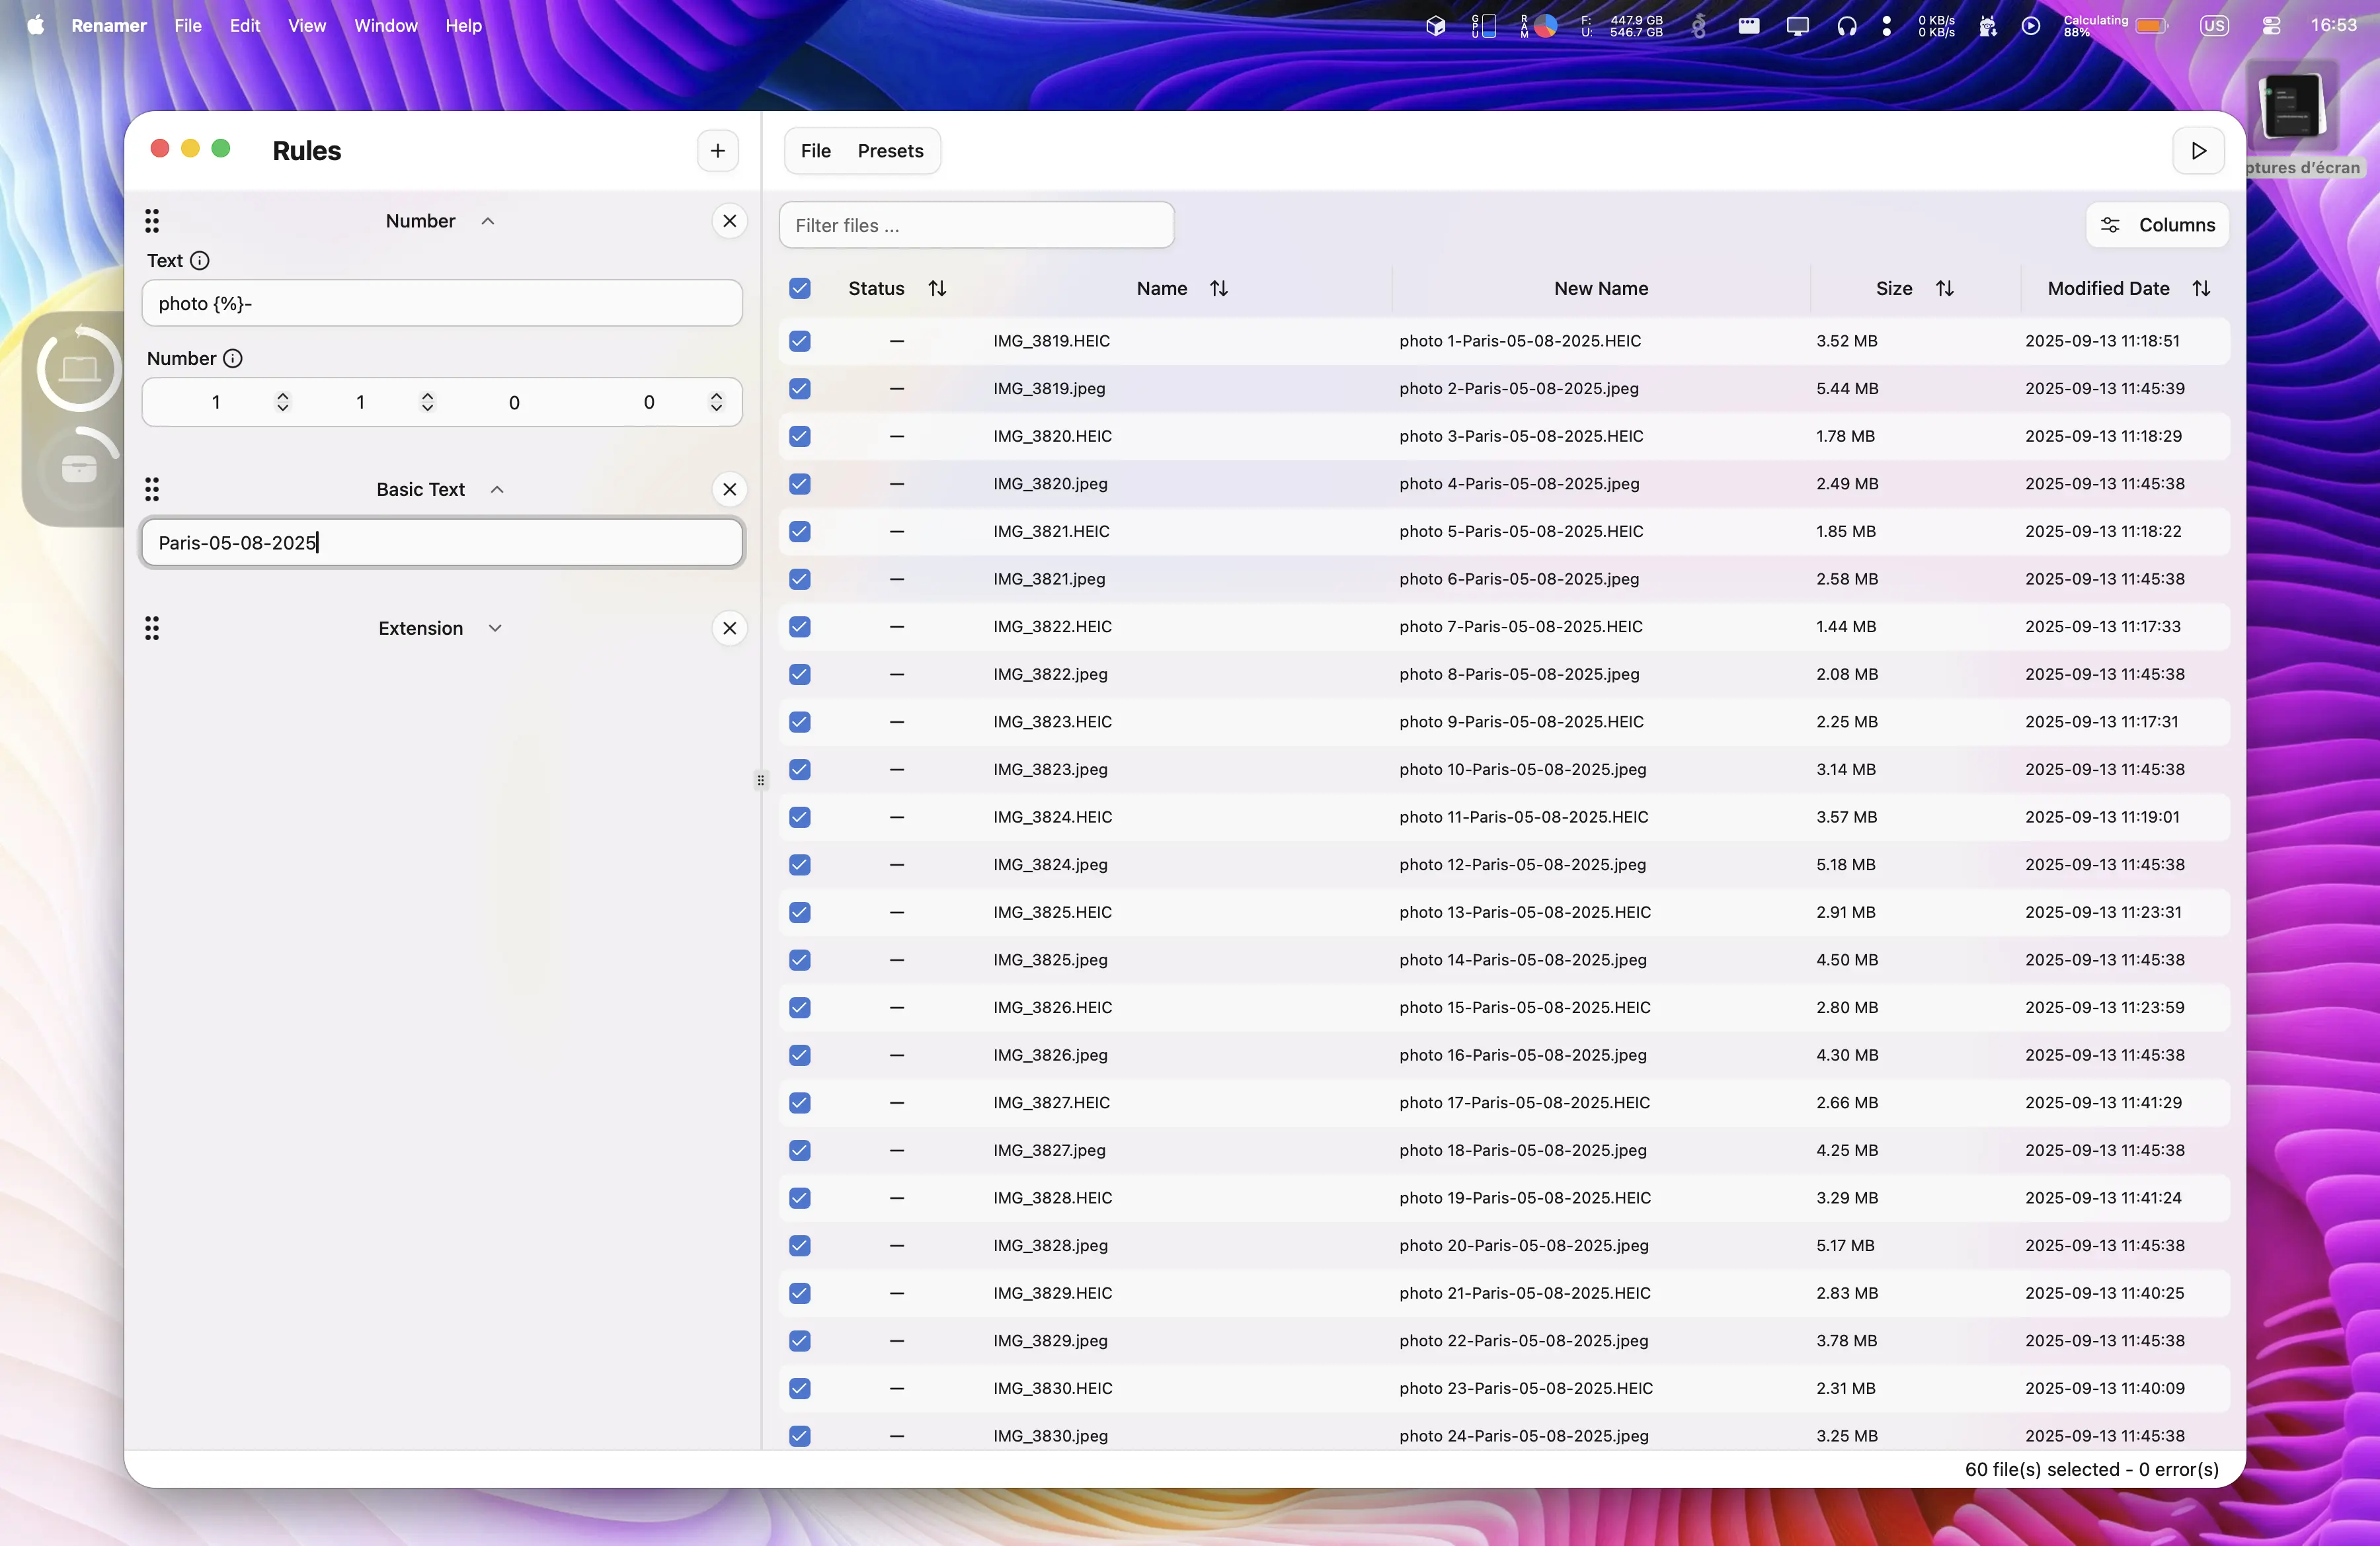
Task: Open the Columns options
Action: (2157, 225)
